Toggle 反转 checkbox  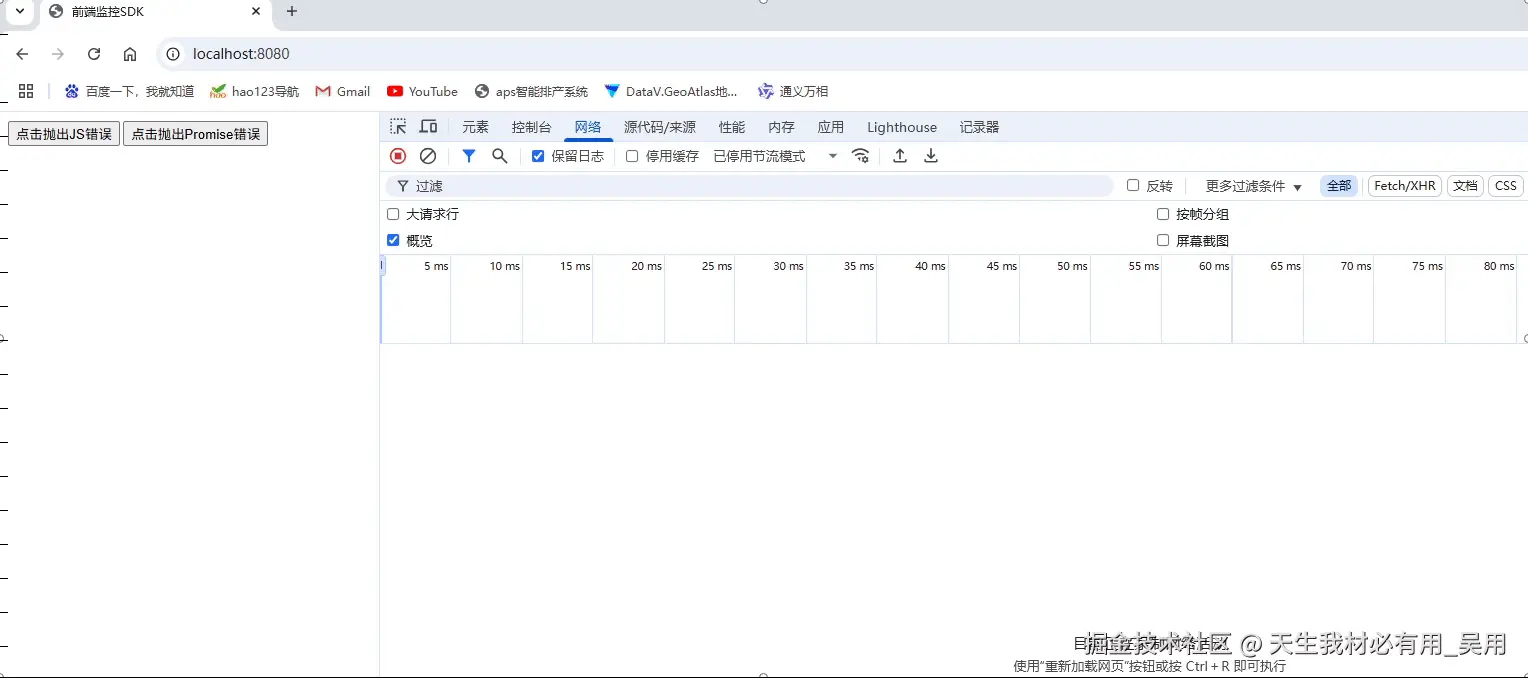(x=1133, y=185)
